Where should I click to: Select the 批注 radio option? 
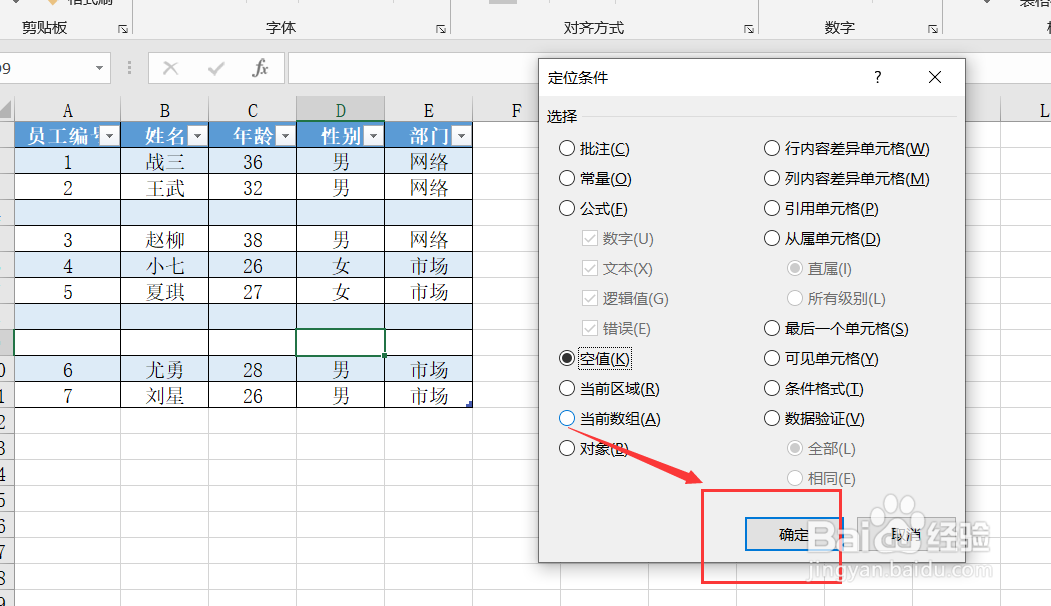[x=568, y=148]
